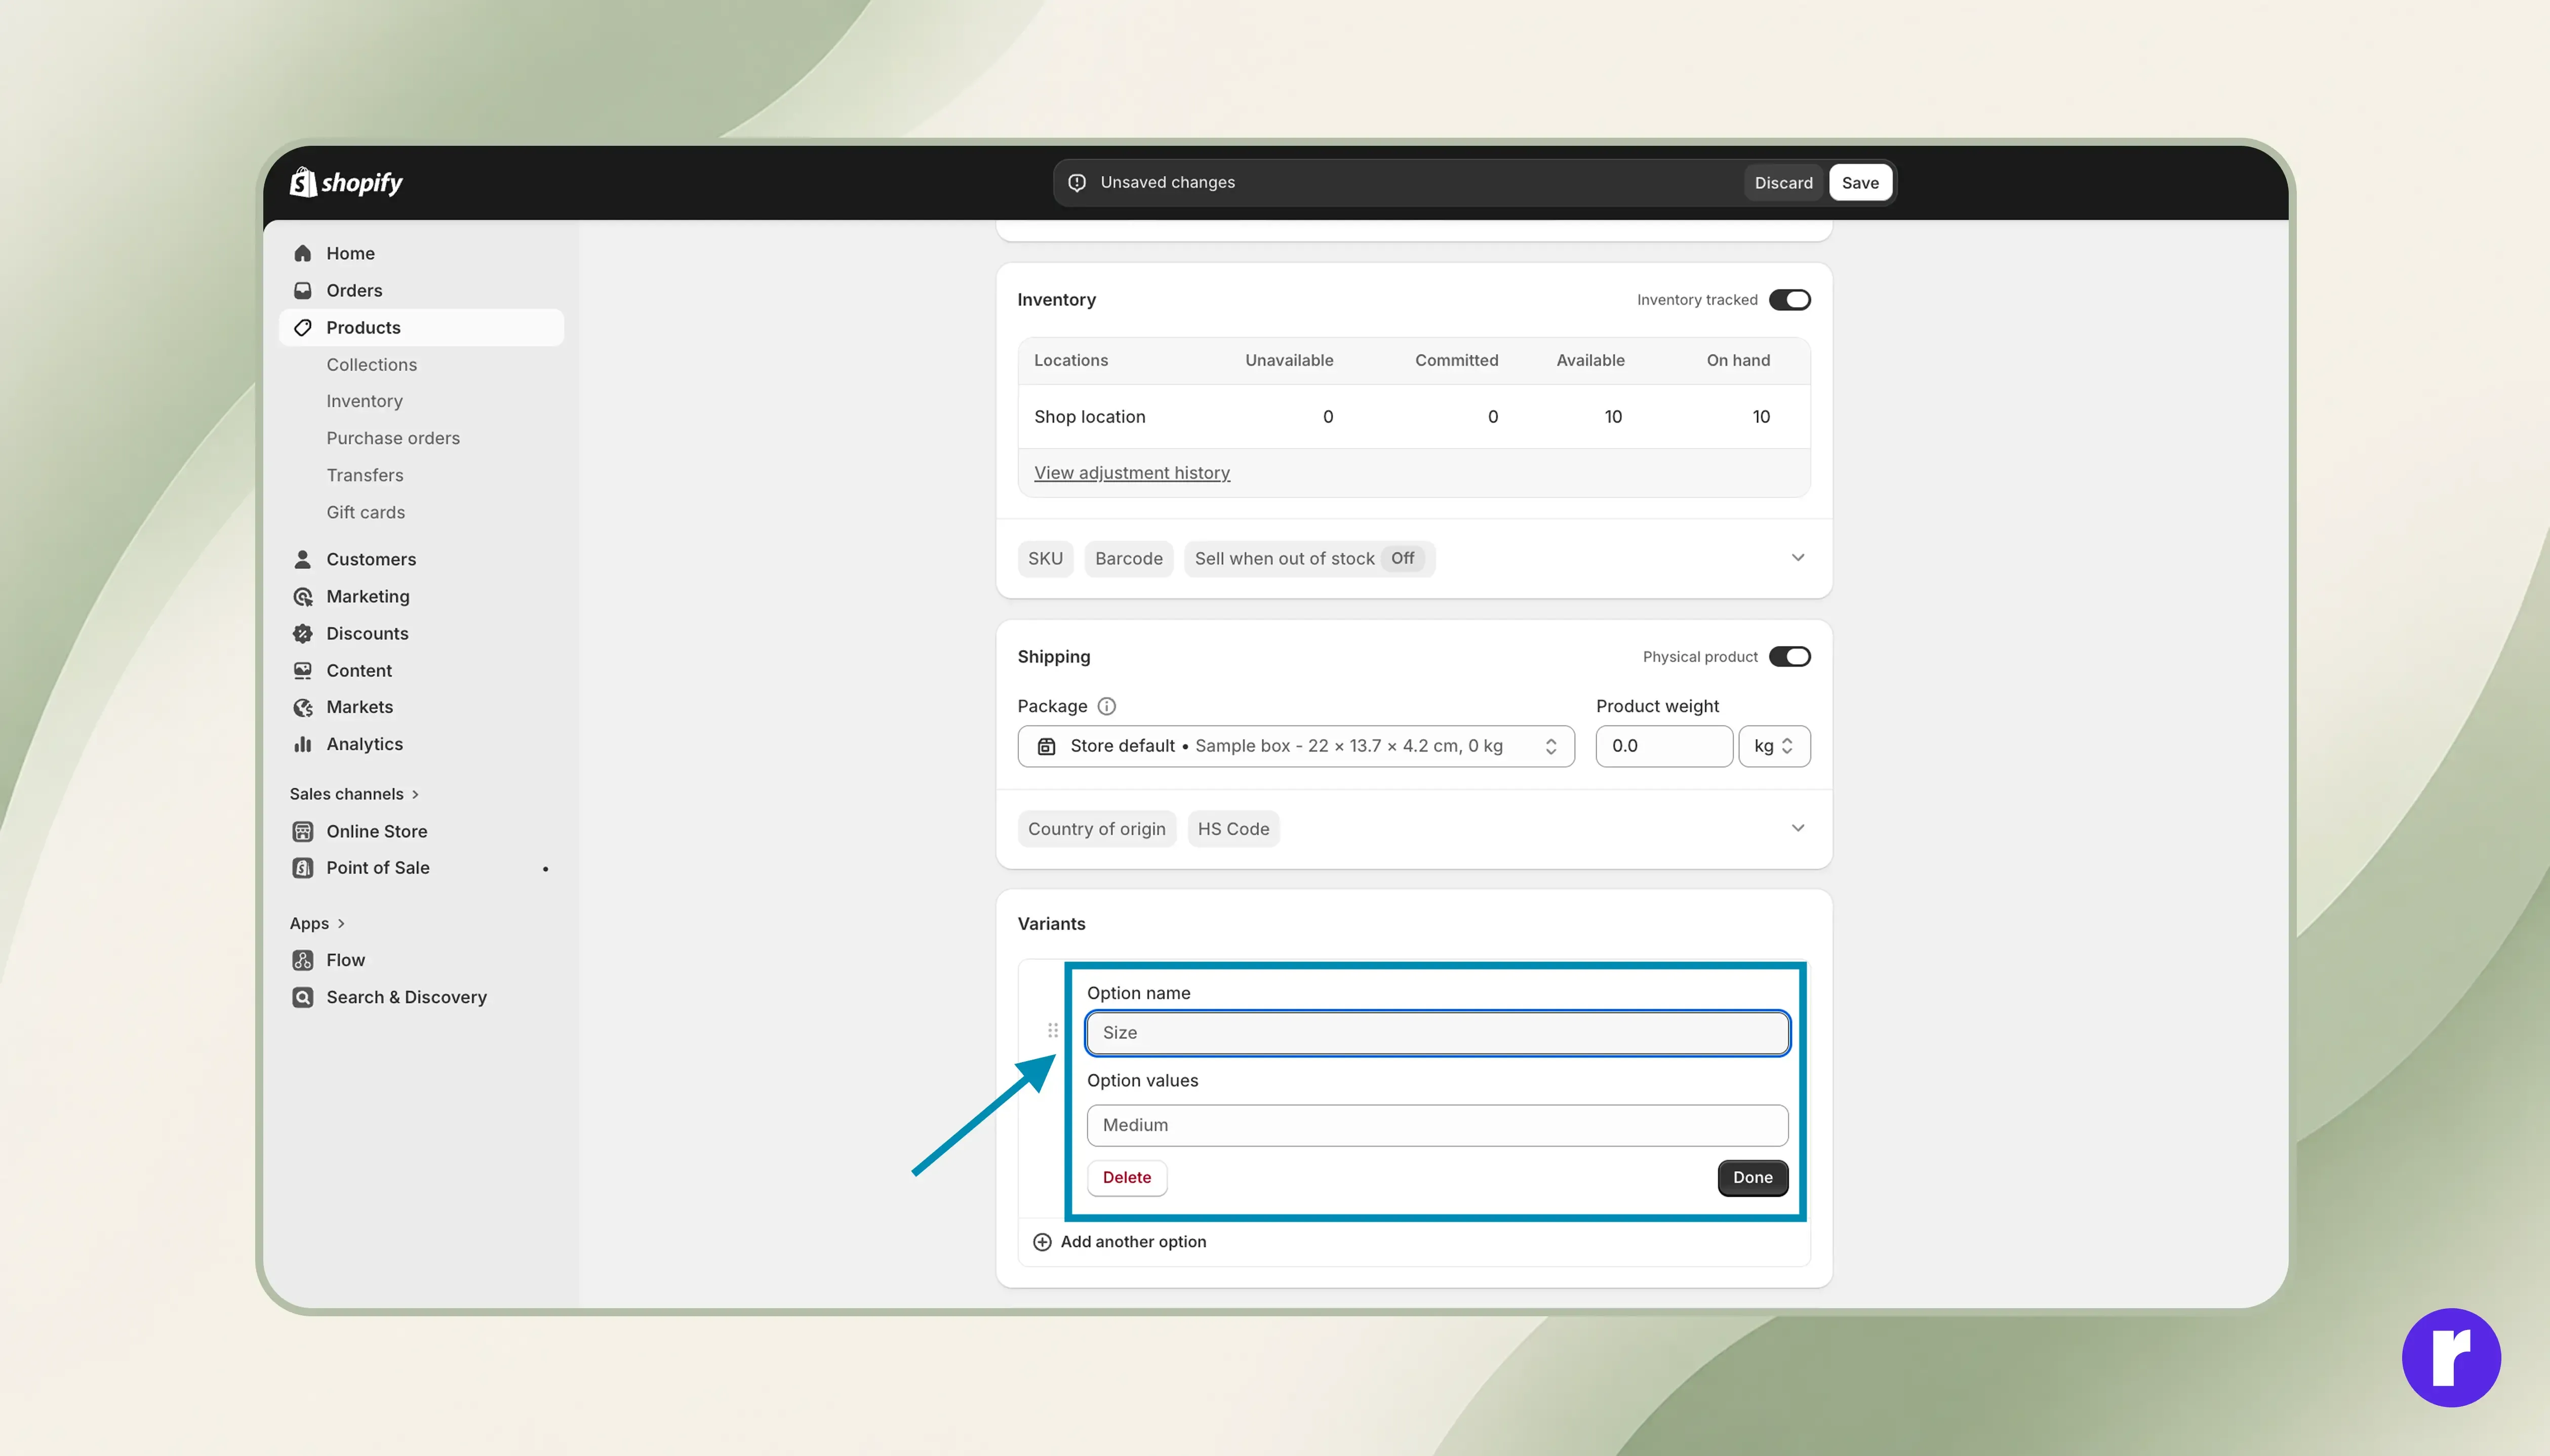Click the Available value 10

pos(1612,417)
